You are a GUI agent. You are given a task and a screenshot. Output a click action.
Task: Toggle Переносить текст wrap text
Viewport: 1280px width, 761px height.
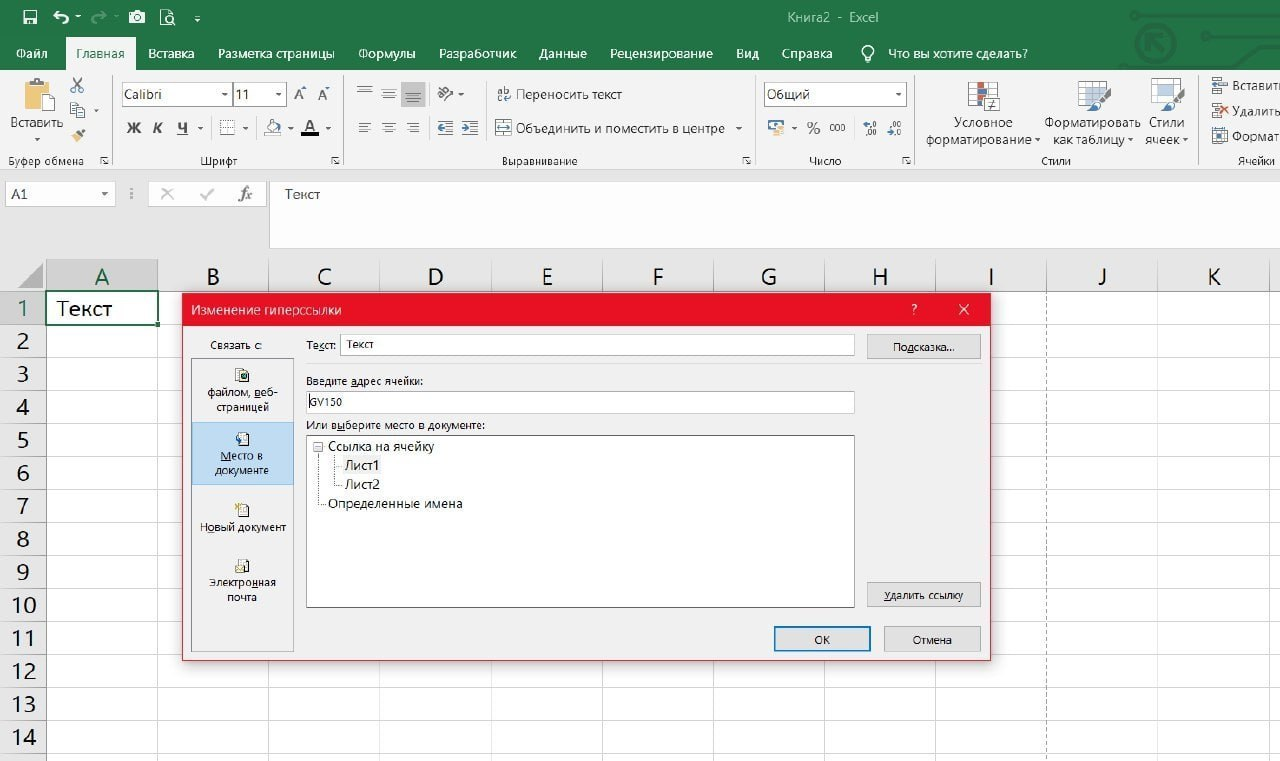(x=560, y=94)
